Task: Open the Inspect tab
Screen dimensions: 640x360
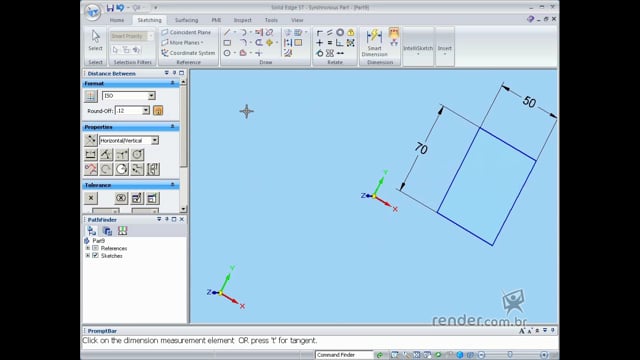Action: point(242,20)
